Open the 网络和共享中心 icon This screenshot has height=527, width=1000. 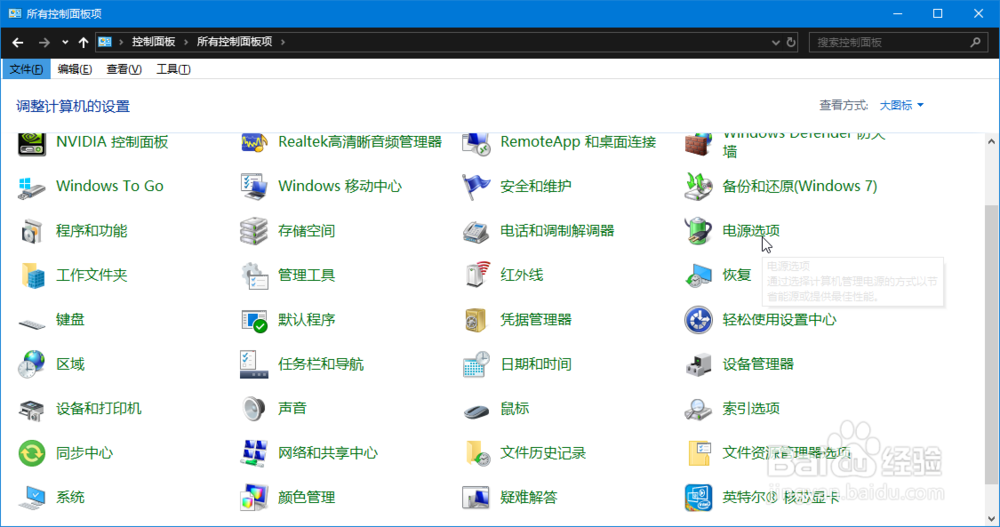254,453
